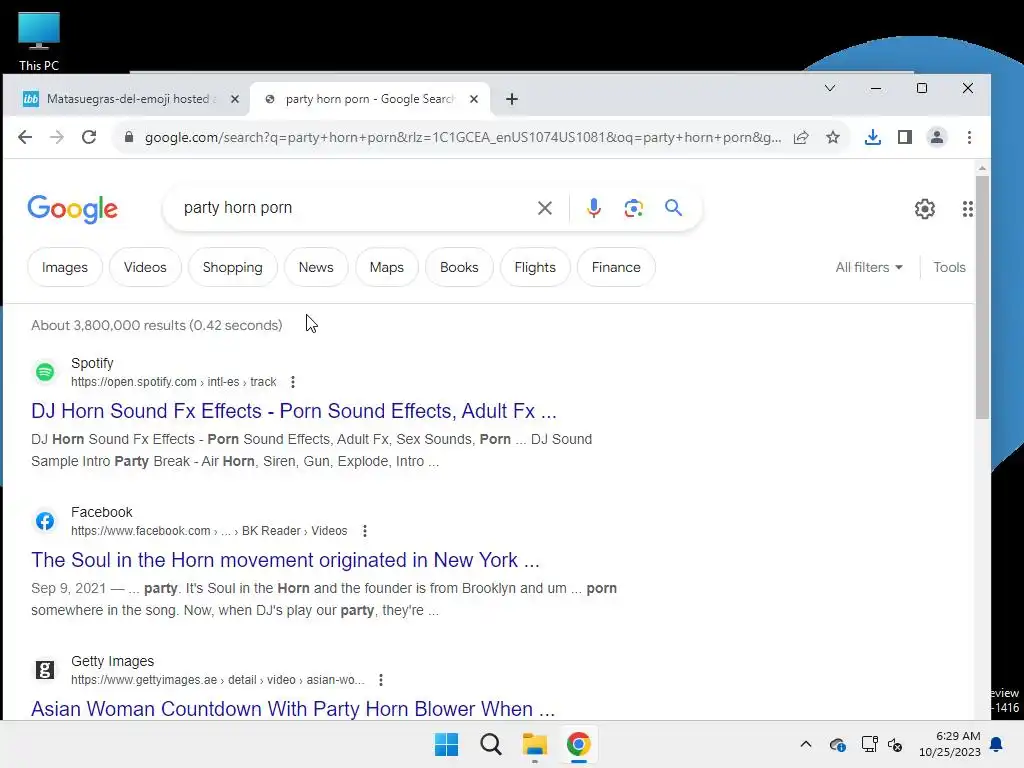1024x768 pixels.
Task: Open the Chrome profile avatar
Action: 936,137
